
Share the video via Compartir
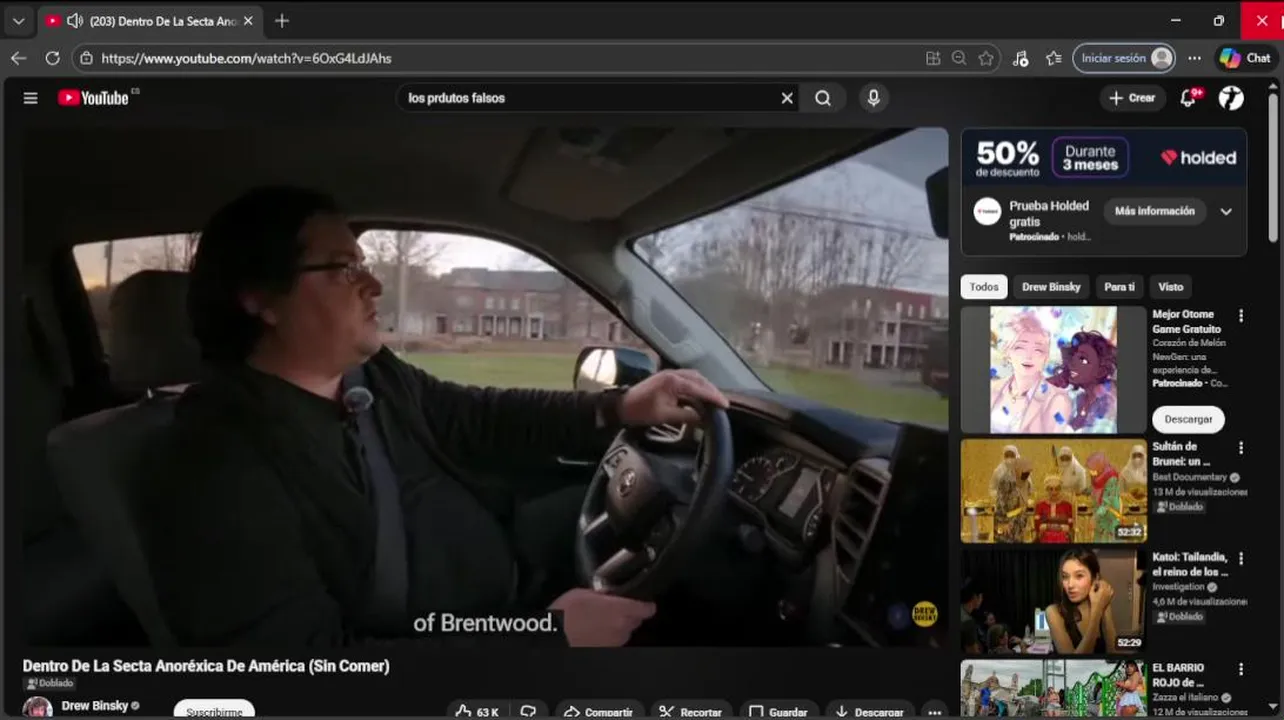pos(598,712)
